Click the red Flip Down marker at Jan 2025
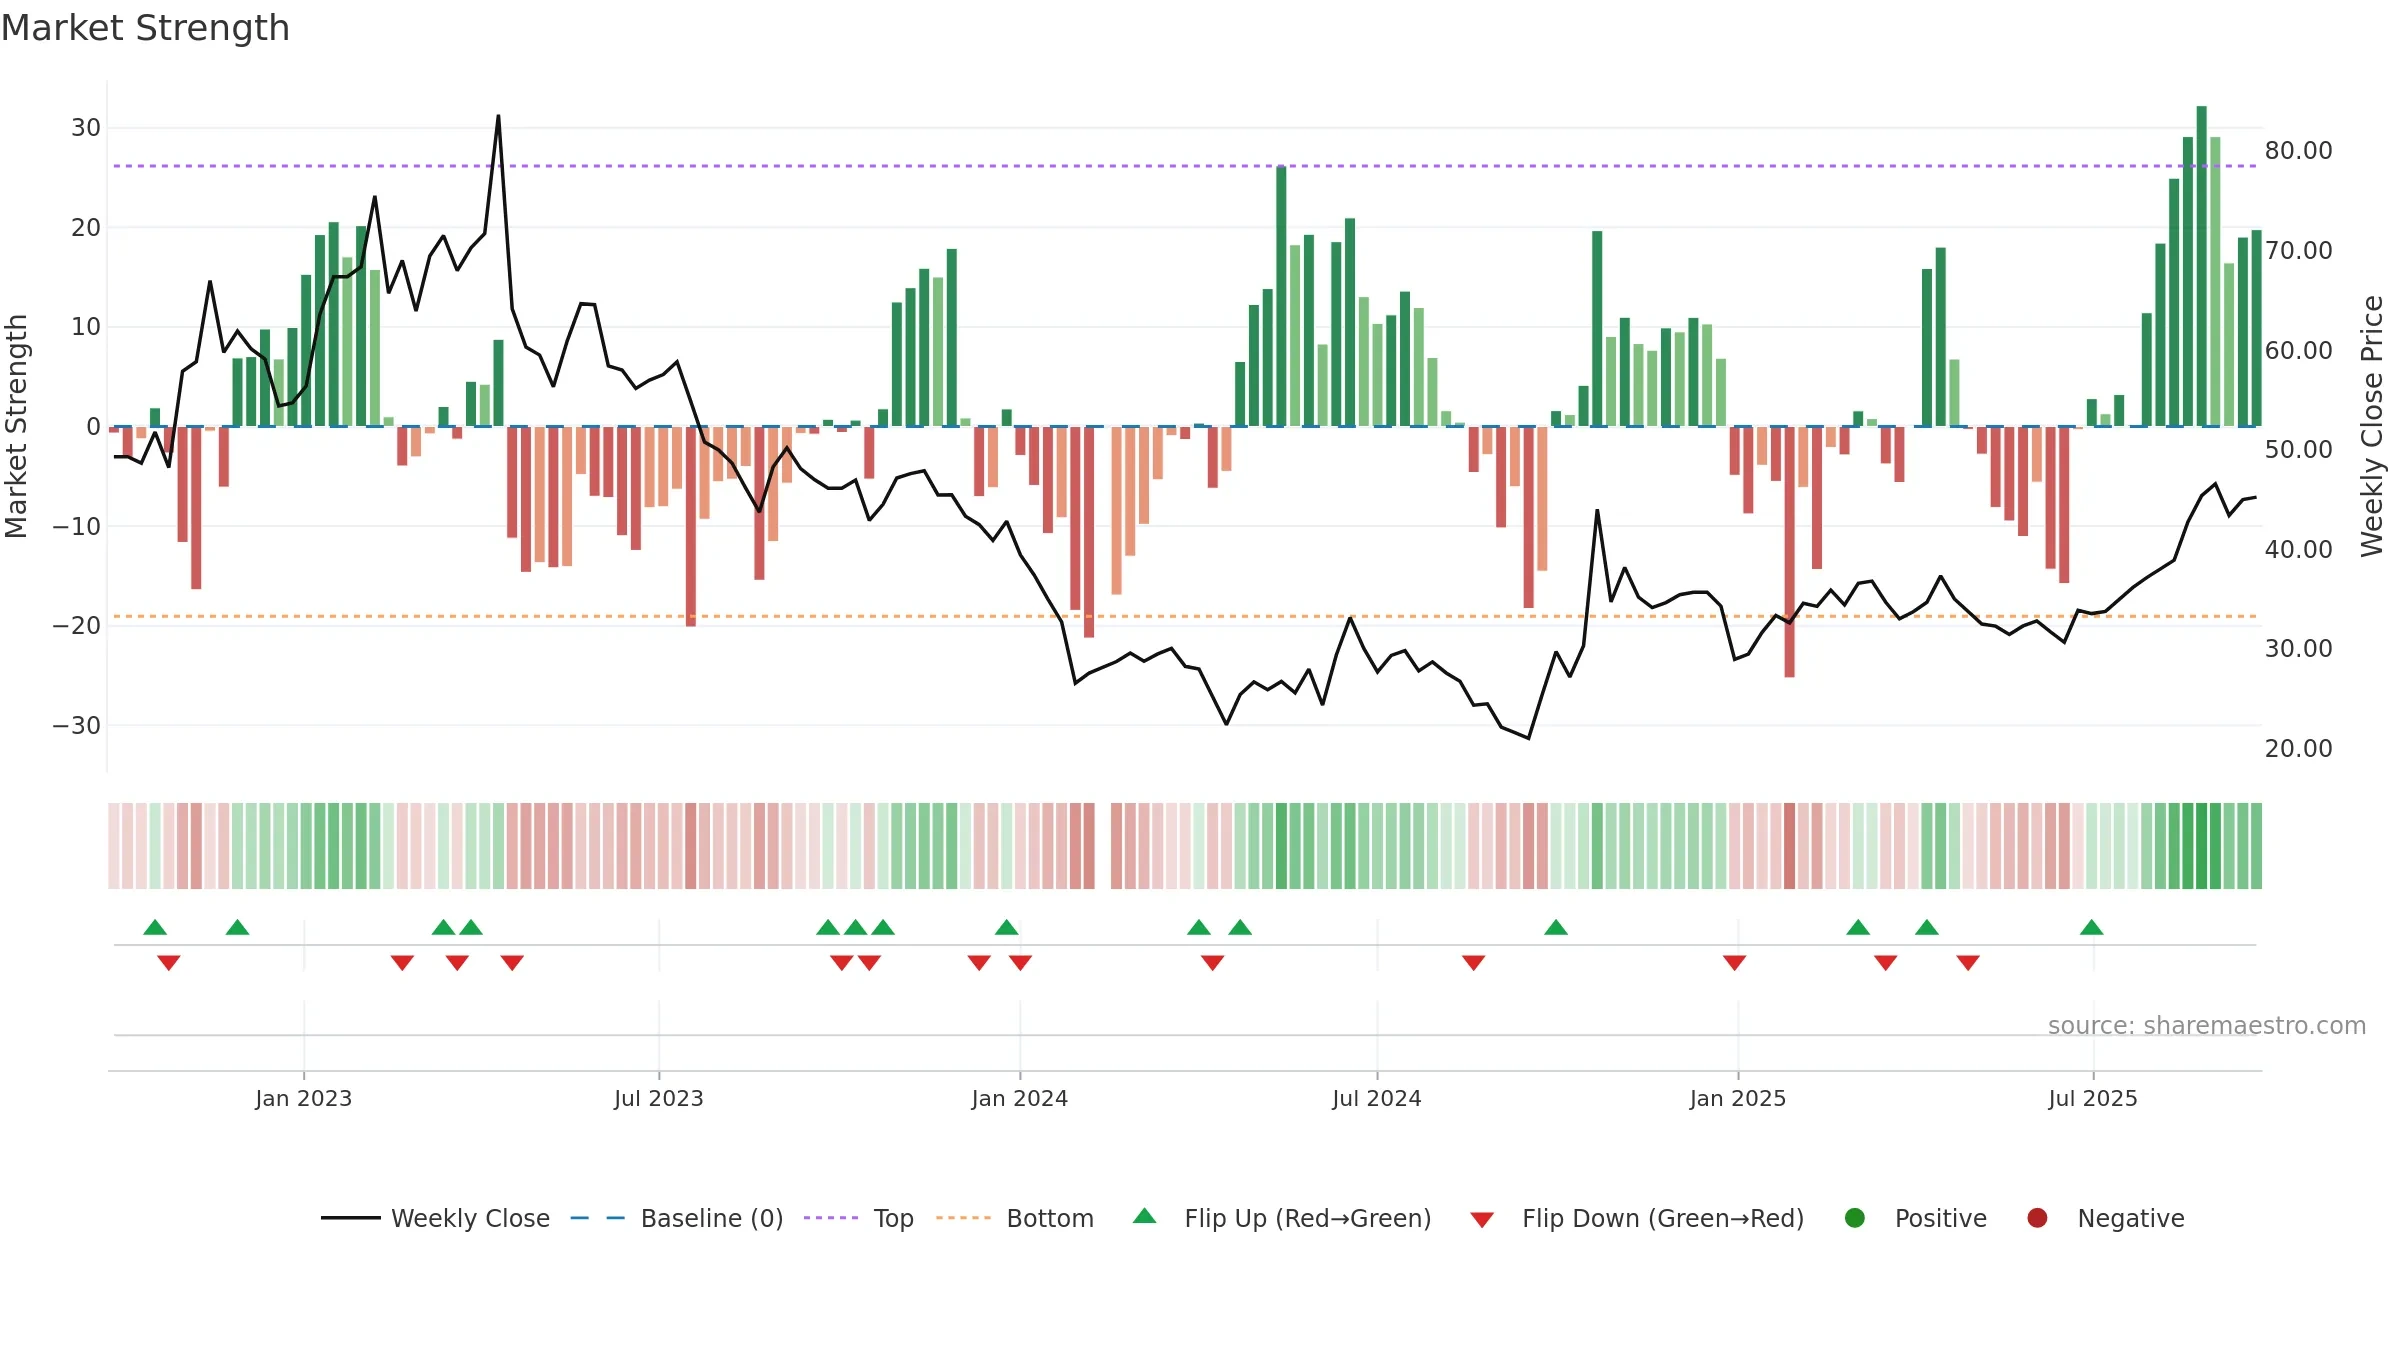The width and height of the screenshot is (2400, 1350). click(x=1734, y=962)
